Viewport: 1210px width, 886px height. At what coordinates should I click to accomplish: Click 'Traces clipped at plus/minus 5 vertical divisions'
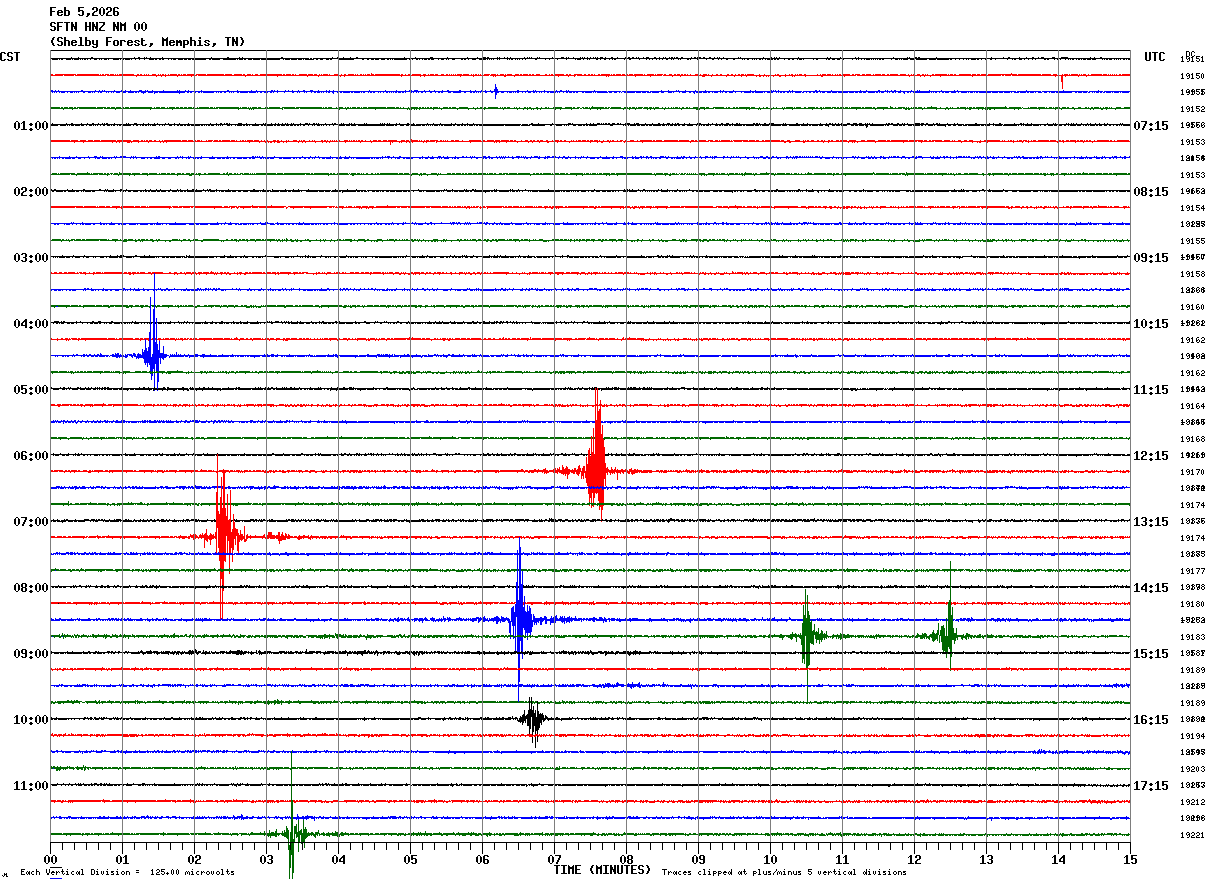click(784, 873)
